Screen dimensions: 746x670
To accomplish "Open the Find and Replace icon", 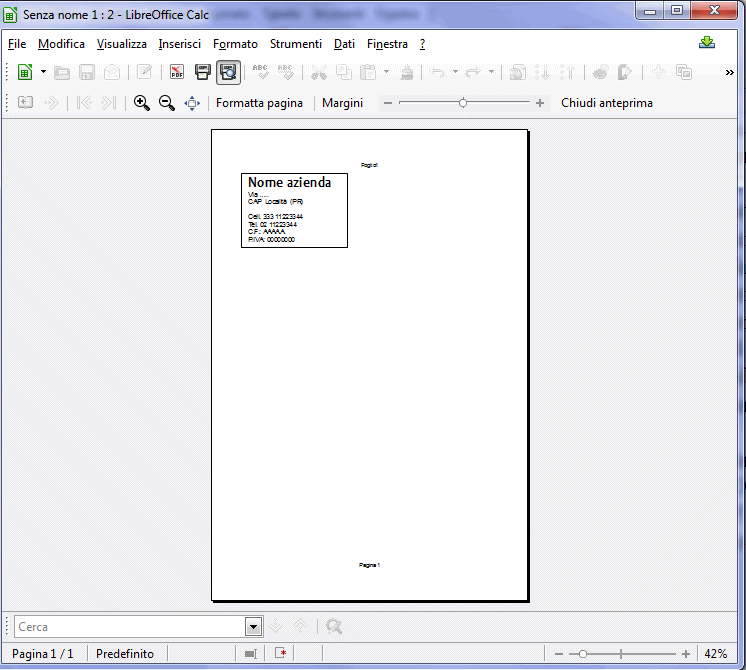I will click(334, 626).
